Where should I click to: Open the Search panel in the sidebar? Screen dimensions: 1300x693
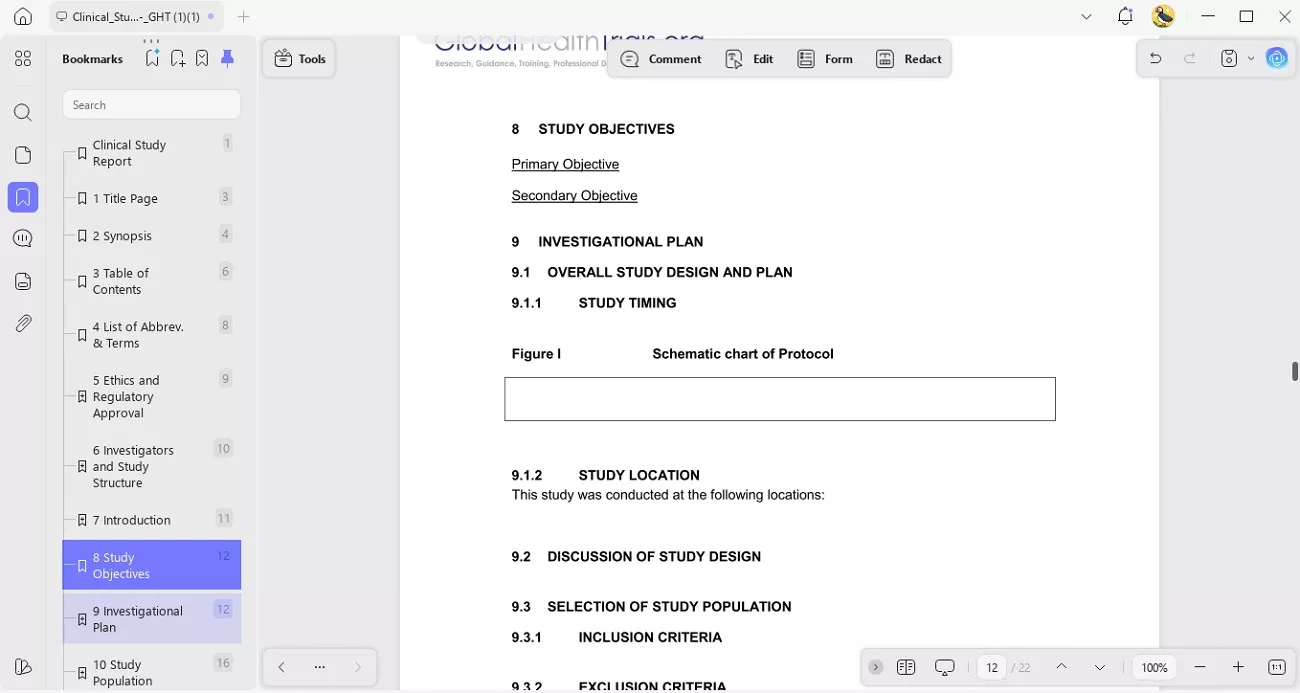pyautogui.click(x=23, y=112)
